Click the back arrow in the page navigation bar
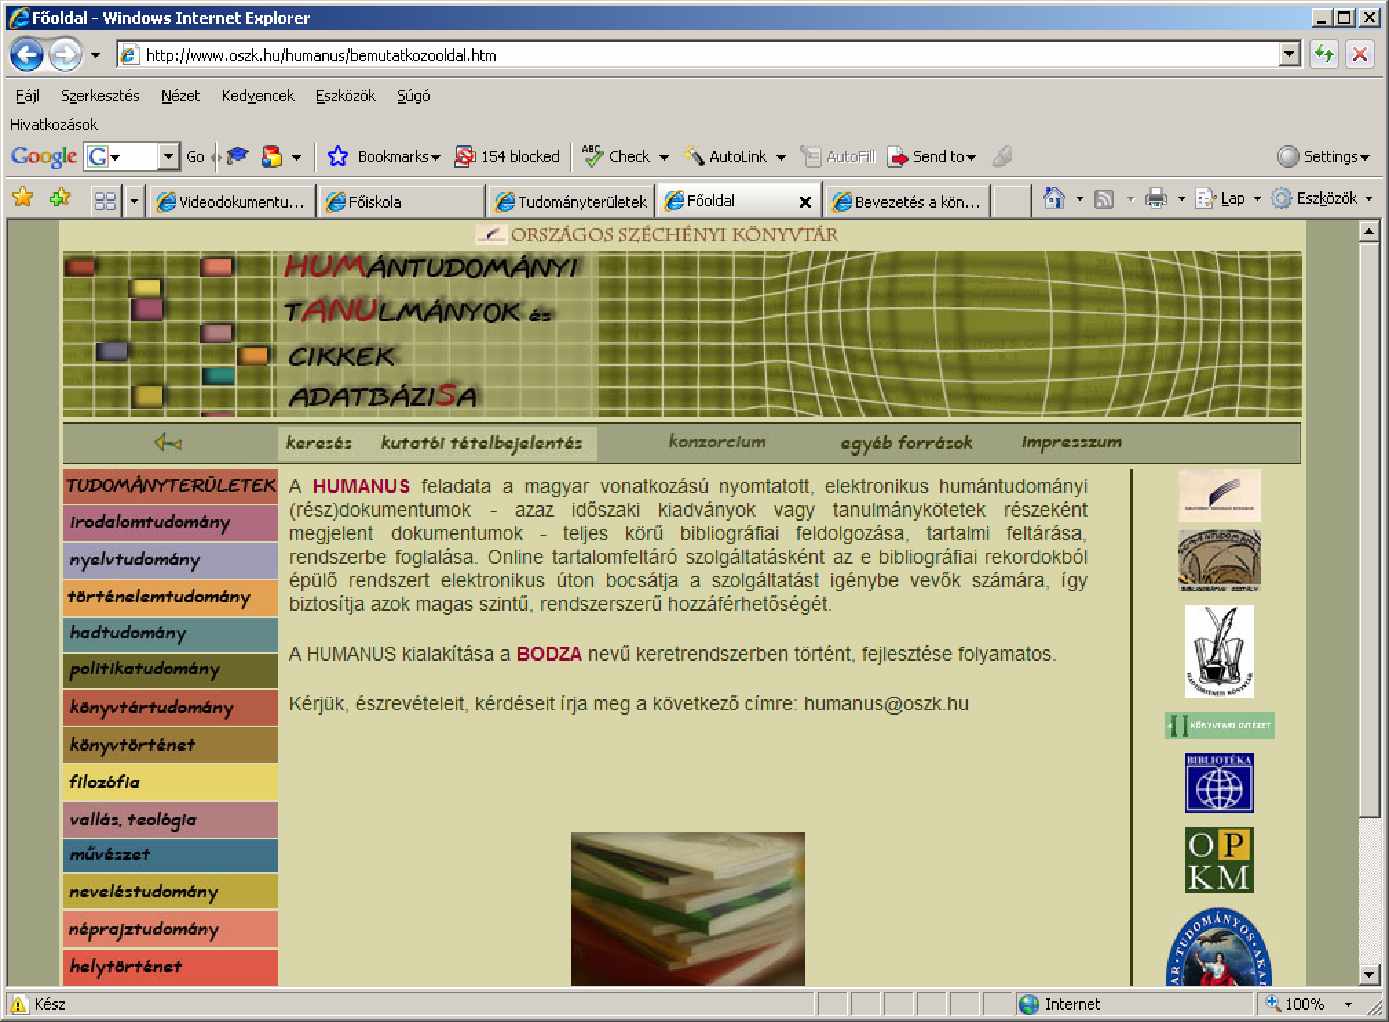Viewport: 1389px width, 1022px height. coord(168,442)
